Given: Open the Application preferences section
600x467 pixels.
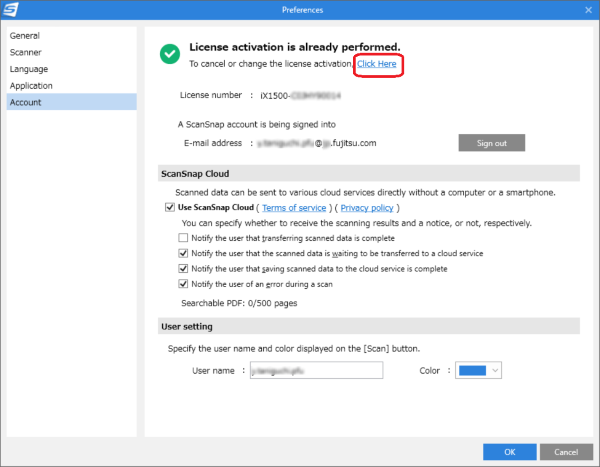Looking at the screenshot, I should 72,86.
